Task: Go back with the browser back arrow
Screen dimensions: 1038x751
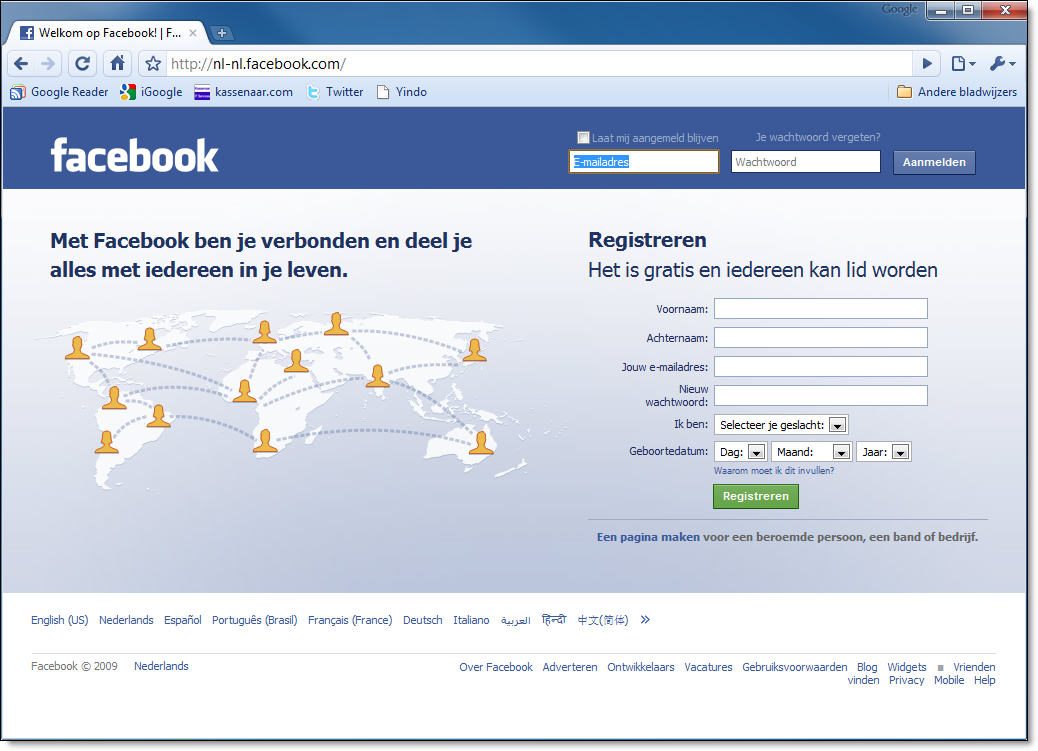Action: click(21, 64)
